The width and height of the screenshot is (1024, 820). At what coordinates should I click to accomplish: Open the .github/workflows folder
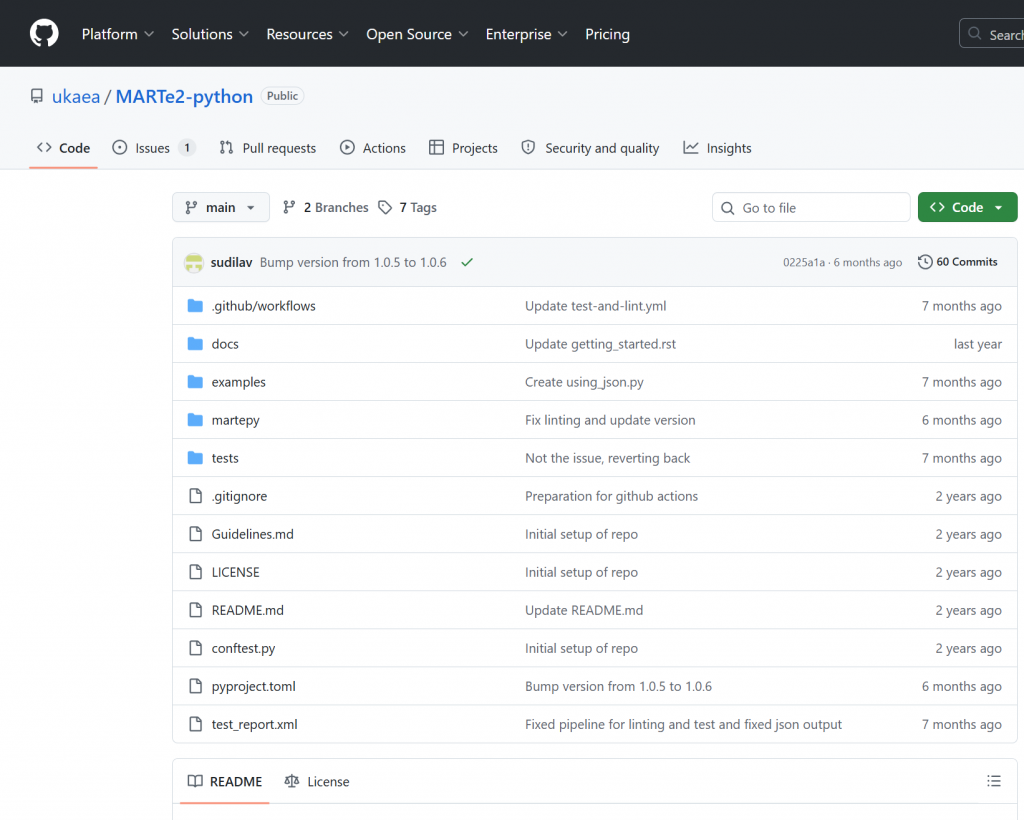coord(263,306)
